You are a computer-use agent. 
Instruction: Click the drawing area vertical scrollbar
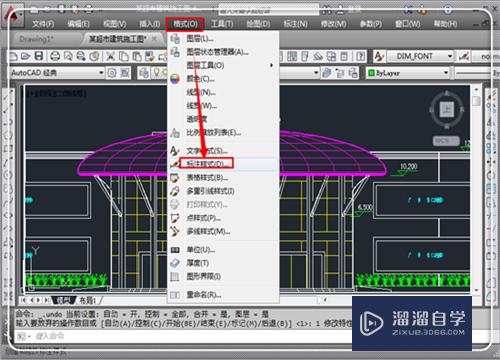(x=476, y=190)
